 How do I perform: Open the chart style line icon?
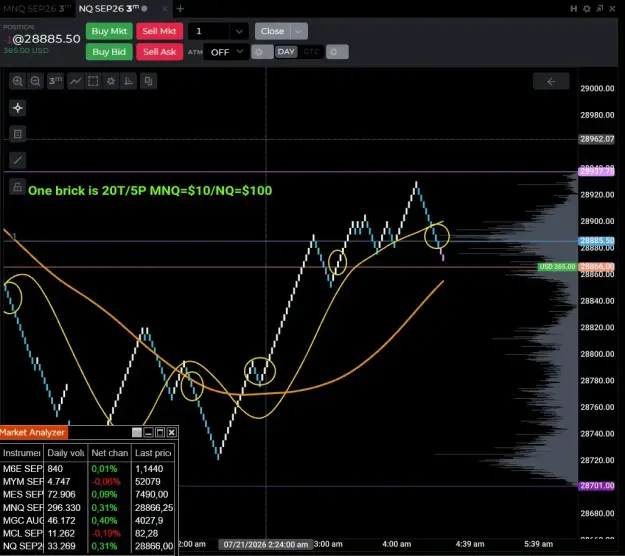coord(75,81)
